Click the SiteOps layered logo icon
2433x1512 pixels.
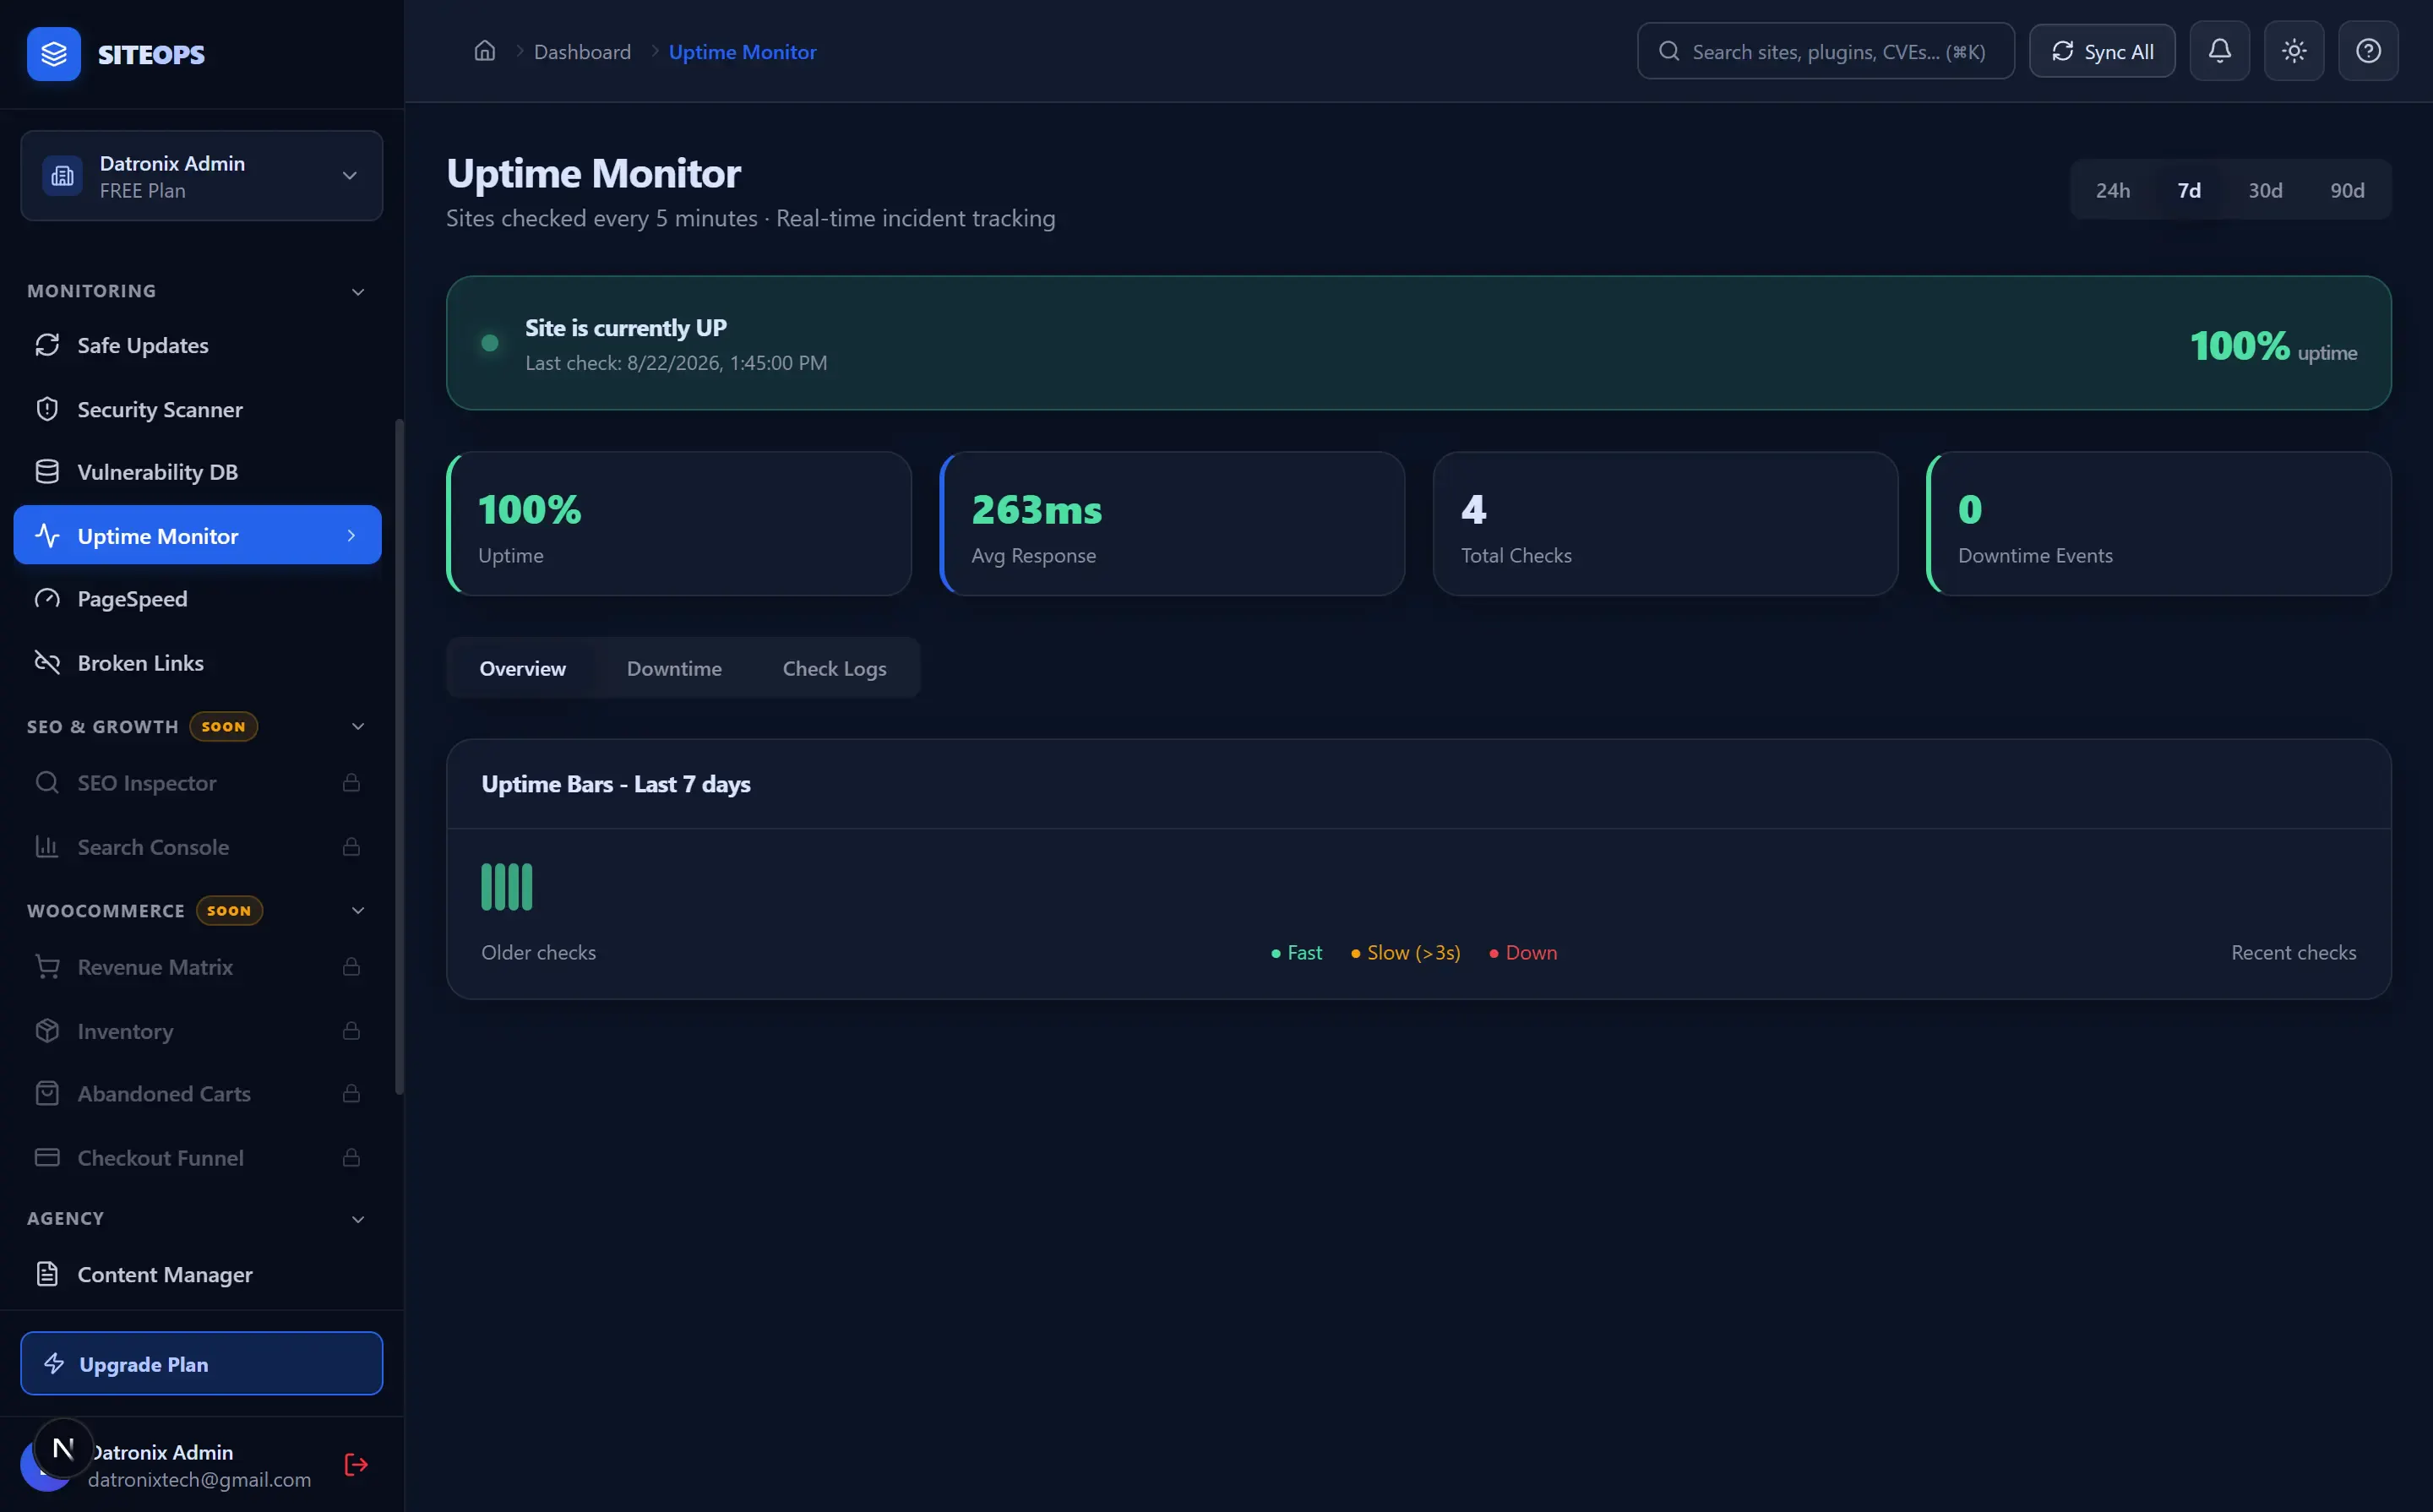pos(54,54)
